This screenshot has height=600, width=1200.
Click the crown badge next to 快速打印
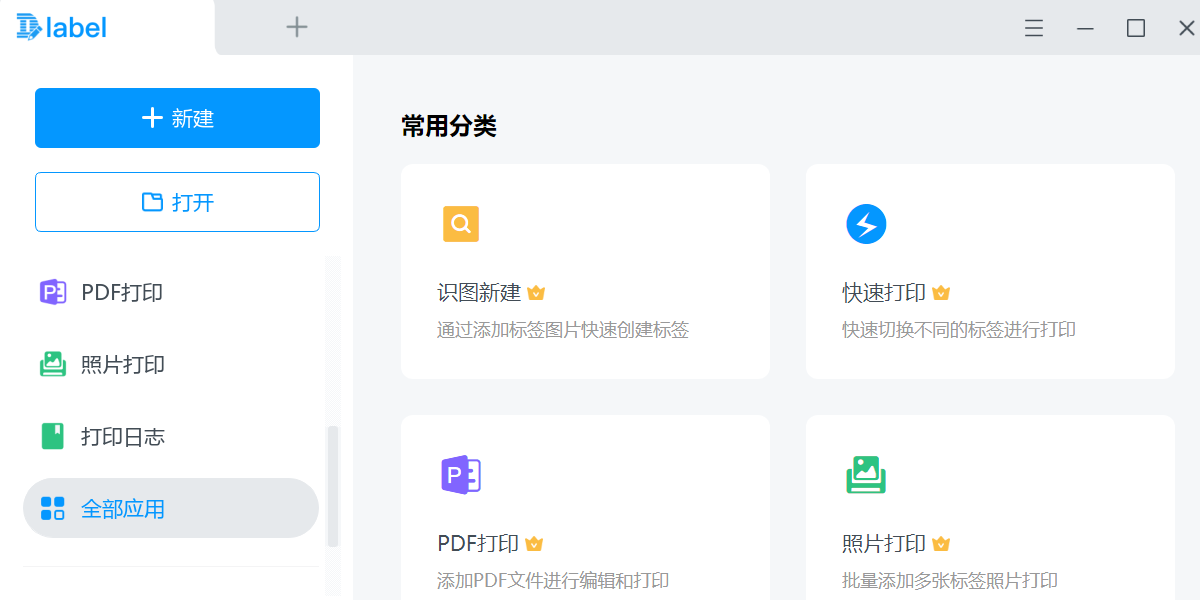pos(941,293)
